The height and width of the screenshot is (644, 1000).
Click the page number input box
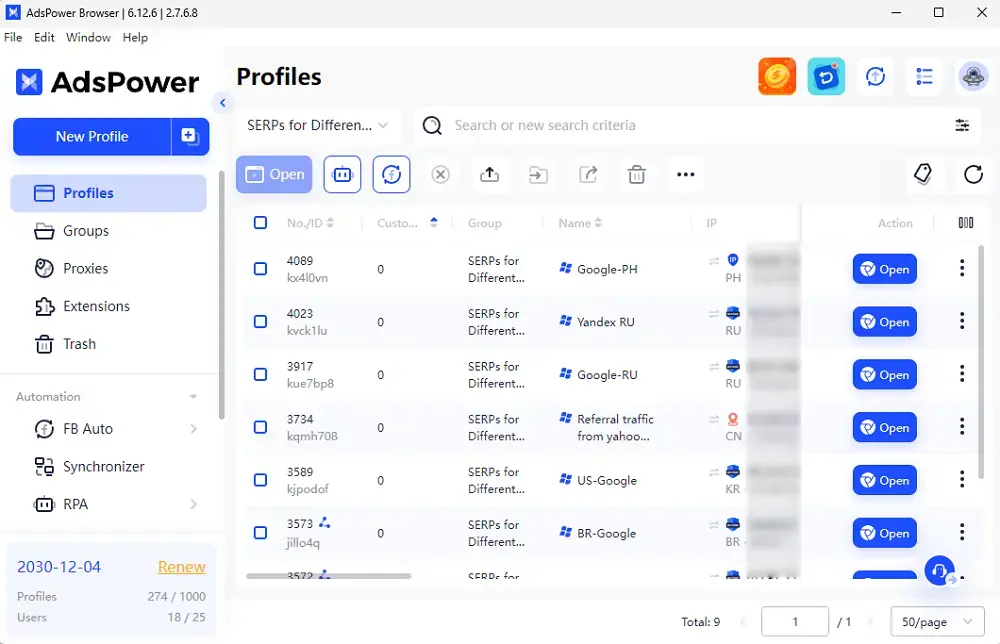[x=795, y=622]
